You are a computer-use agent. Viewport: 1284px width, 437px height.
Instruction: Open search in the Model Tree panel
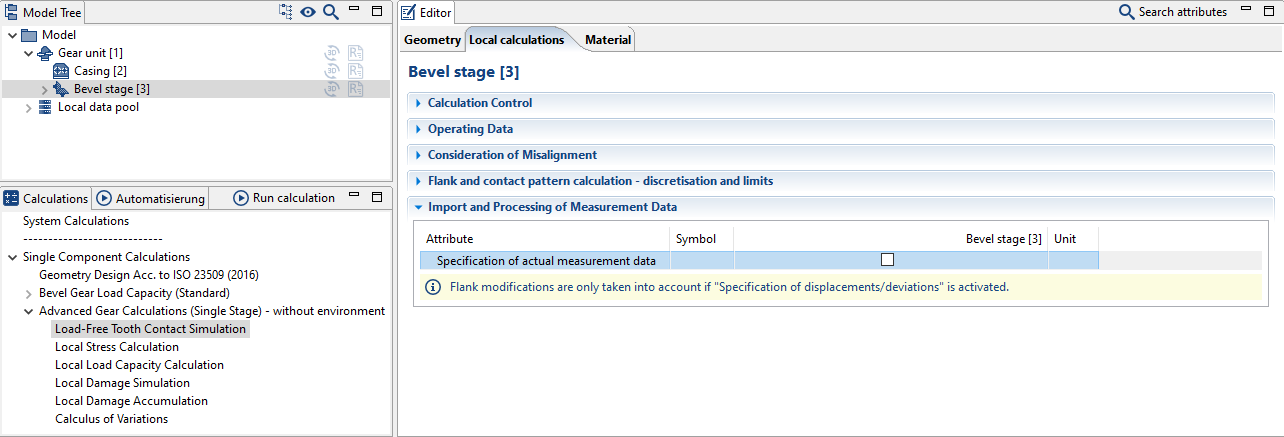tap(330, 12)
